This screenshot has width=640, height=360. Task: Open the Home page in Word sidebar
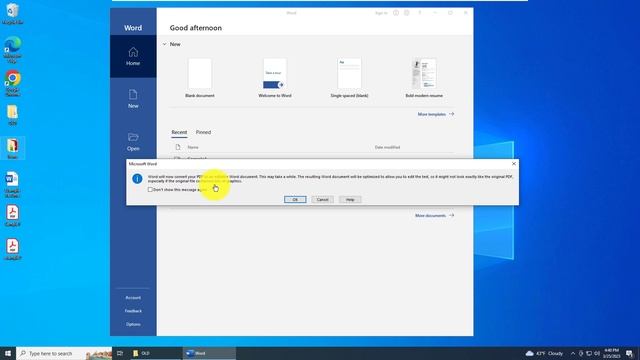(133, 56)
